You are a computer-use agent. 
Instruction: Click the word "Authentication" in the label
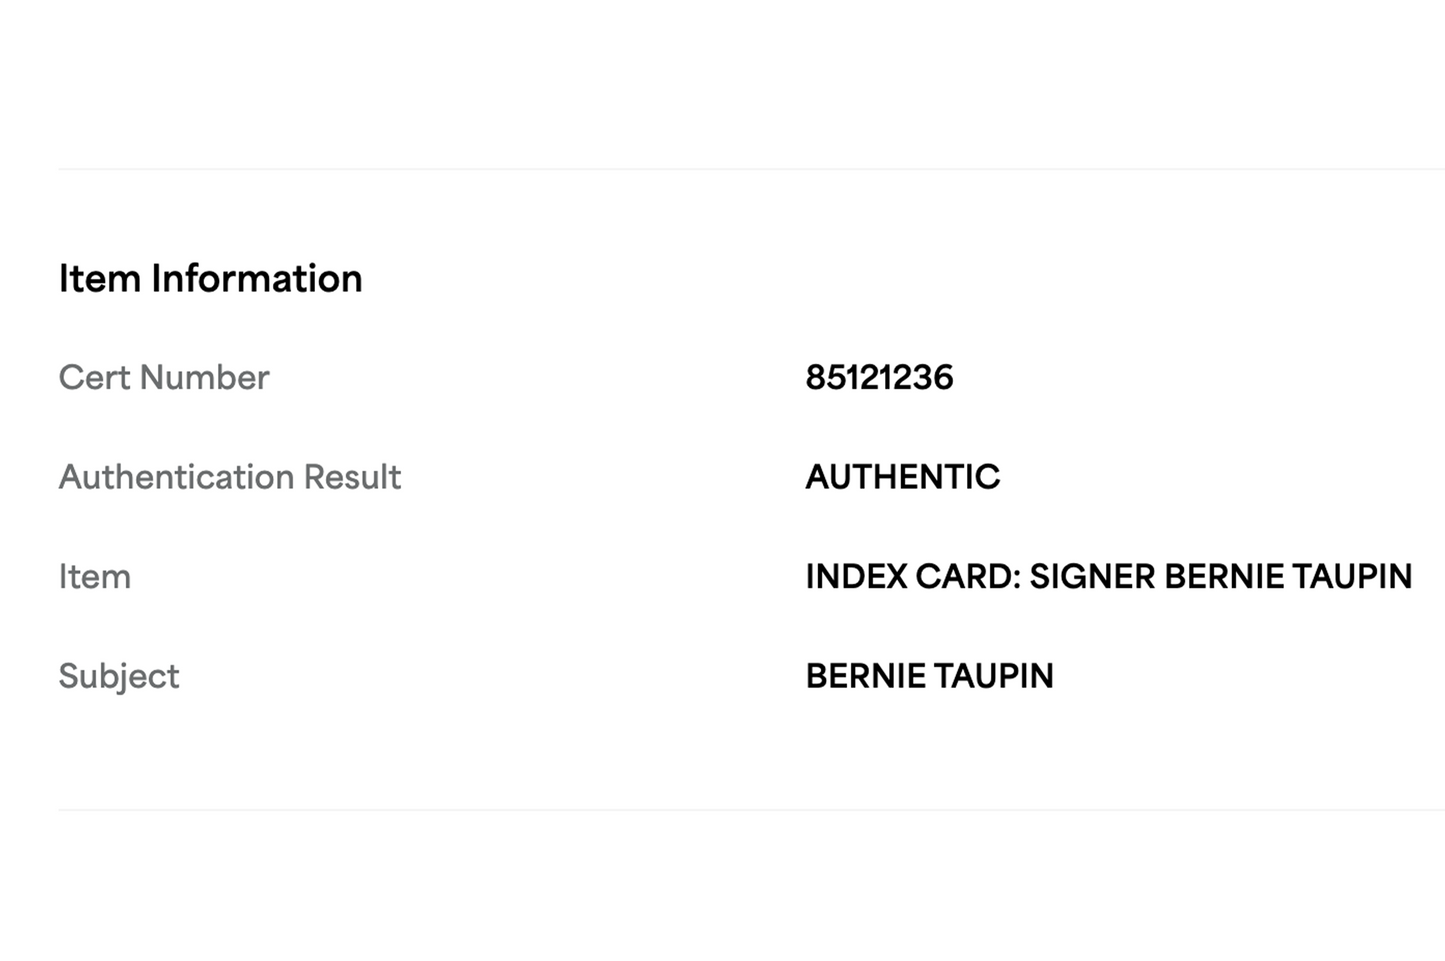[x=176, y=477]
